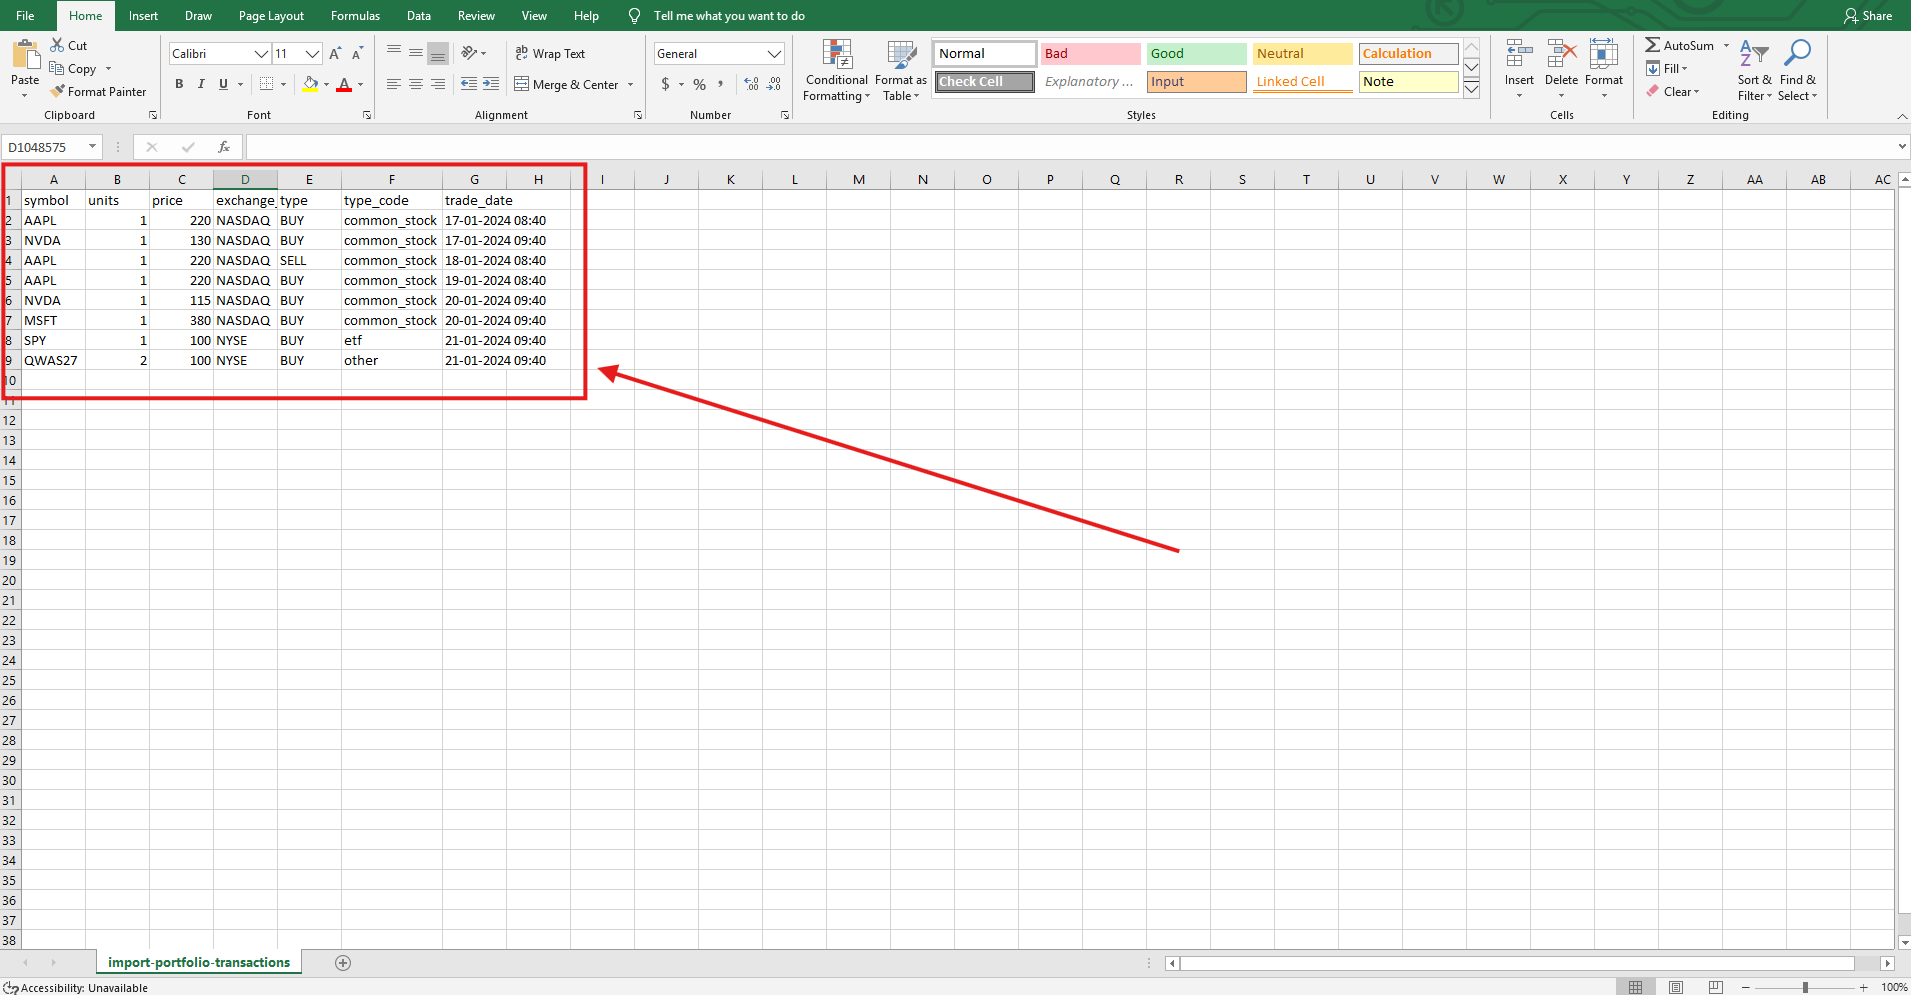This screenshot has width=1911, height=995.
Task: Apply percent style format
Action: click(699, 84)
